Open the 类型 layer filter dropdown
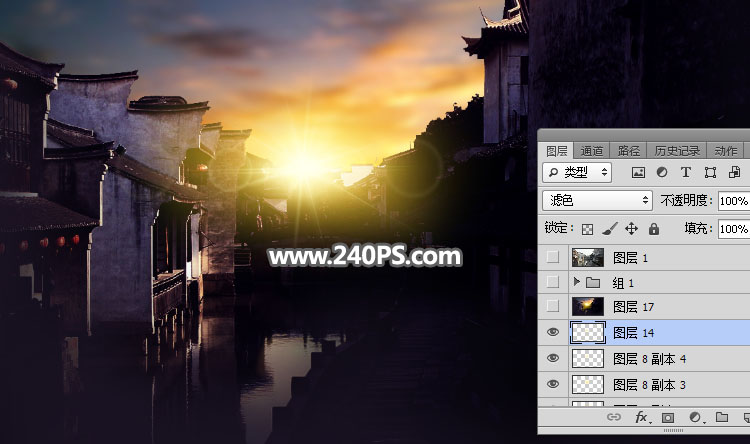Screen dimensions: 750x444 click(x=577, y=172)
